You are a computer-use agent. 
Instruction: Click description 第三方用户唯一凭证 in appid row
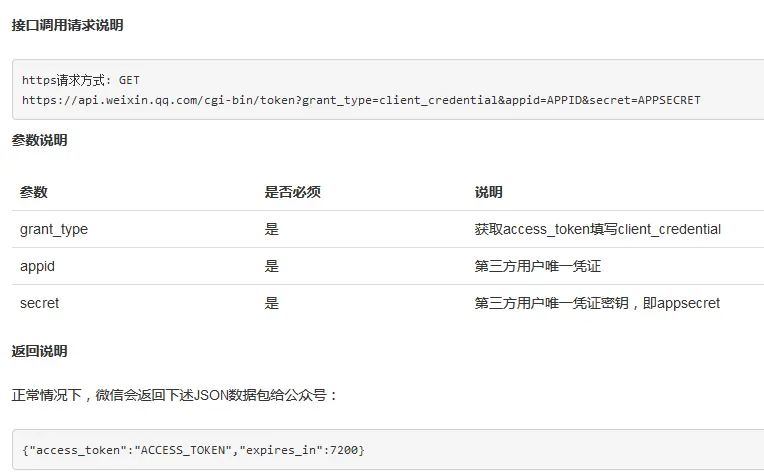pyautogui.click(x=538, y=266)
